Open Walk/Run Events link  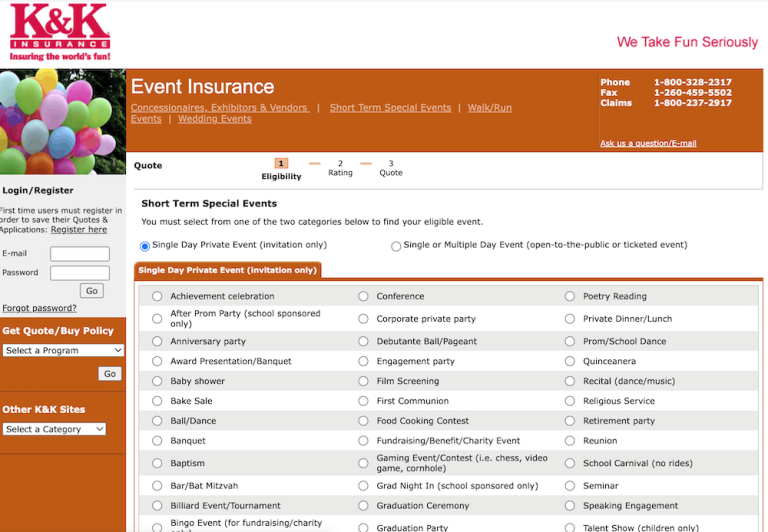pos(489,108)
